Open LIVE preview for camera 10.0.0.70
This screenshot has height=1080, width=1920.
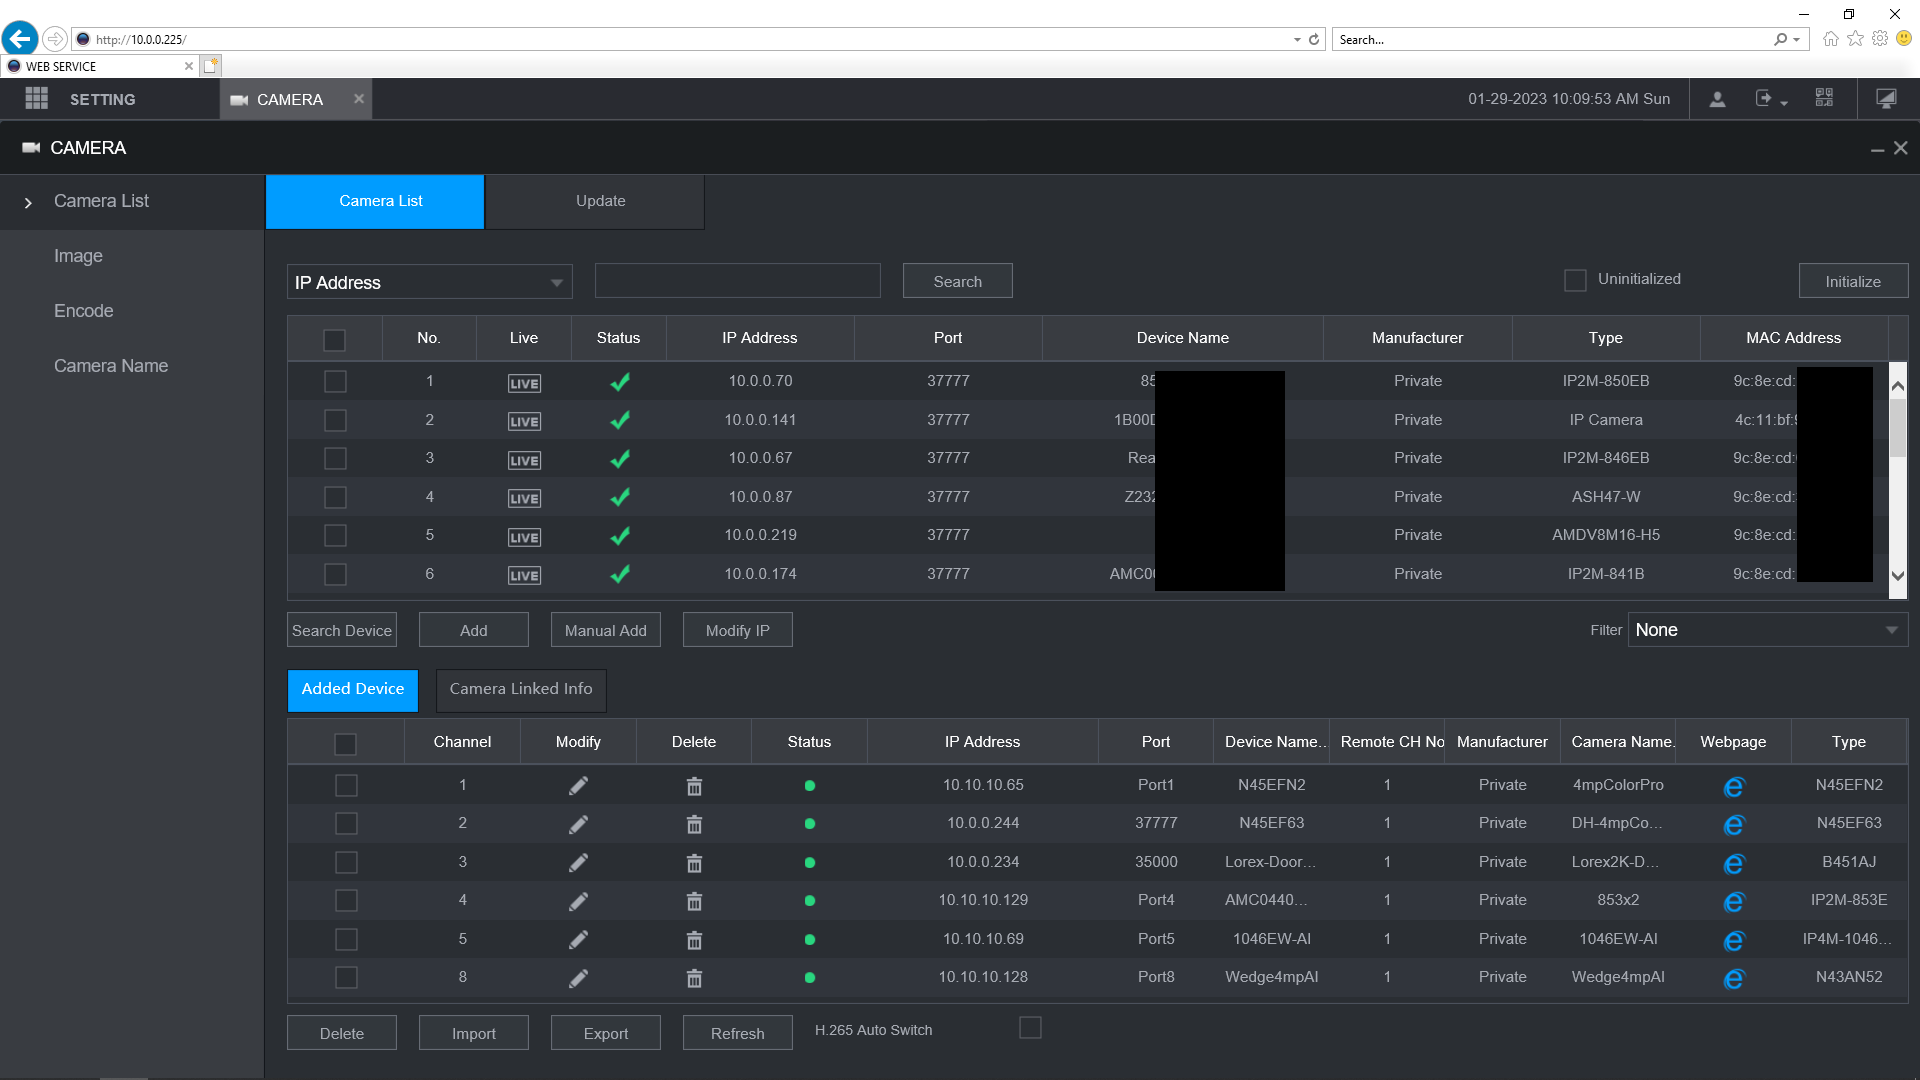524,383
